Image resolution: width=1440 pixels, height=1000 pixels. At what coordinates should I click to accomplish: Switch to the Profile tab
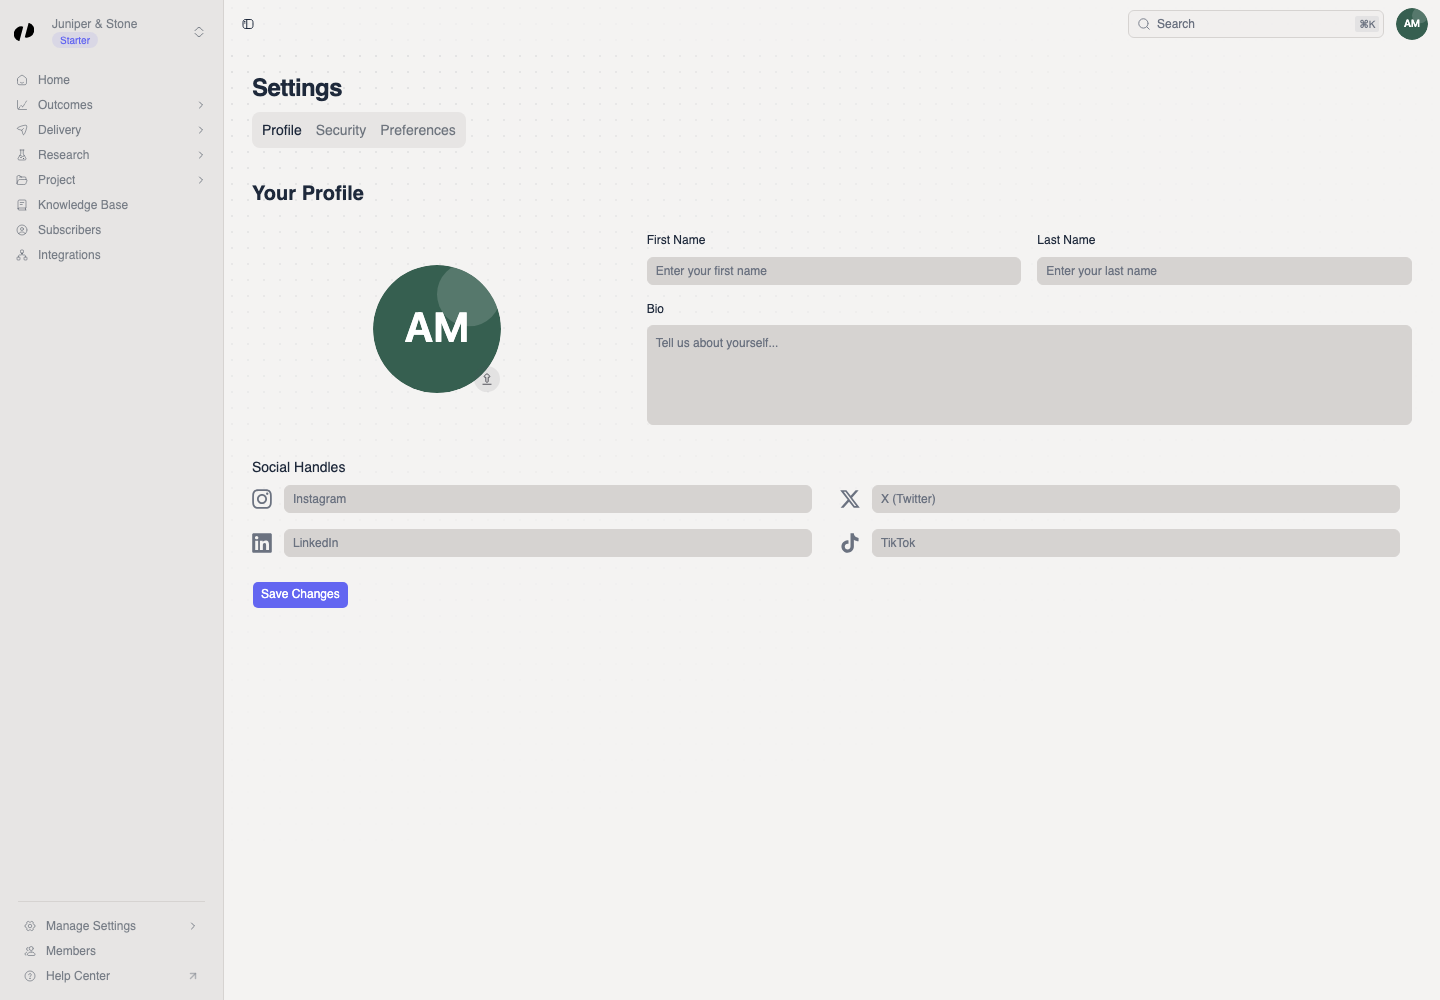282,130
